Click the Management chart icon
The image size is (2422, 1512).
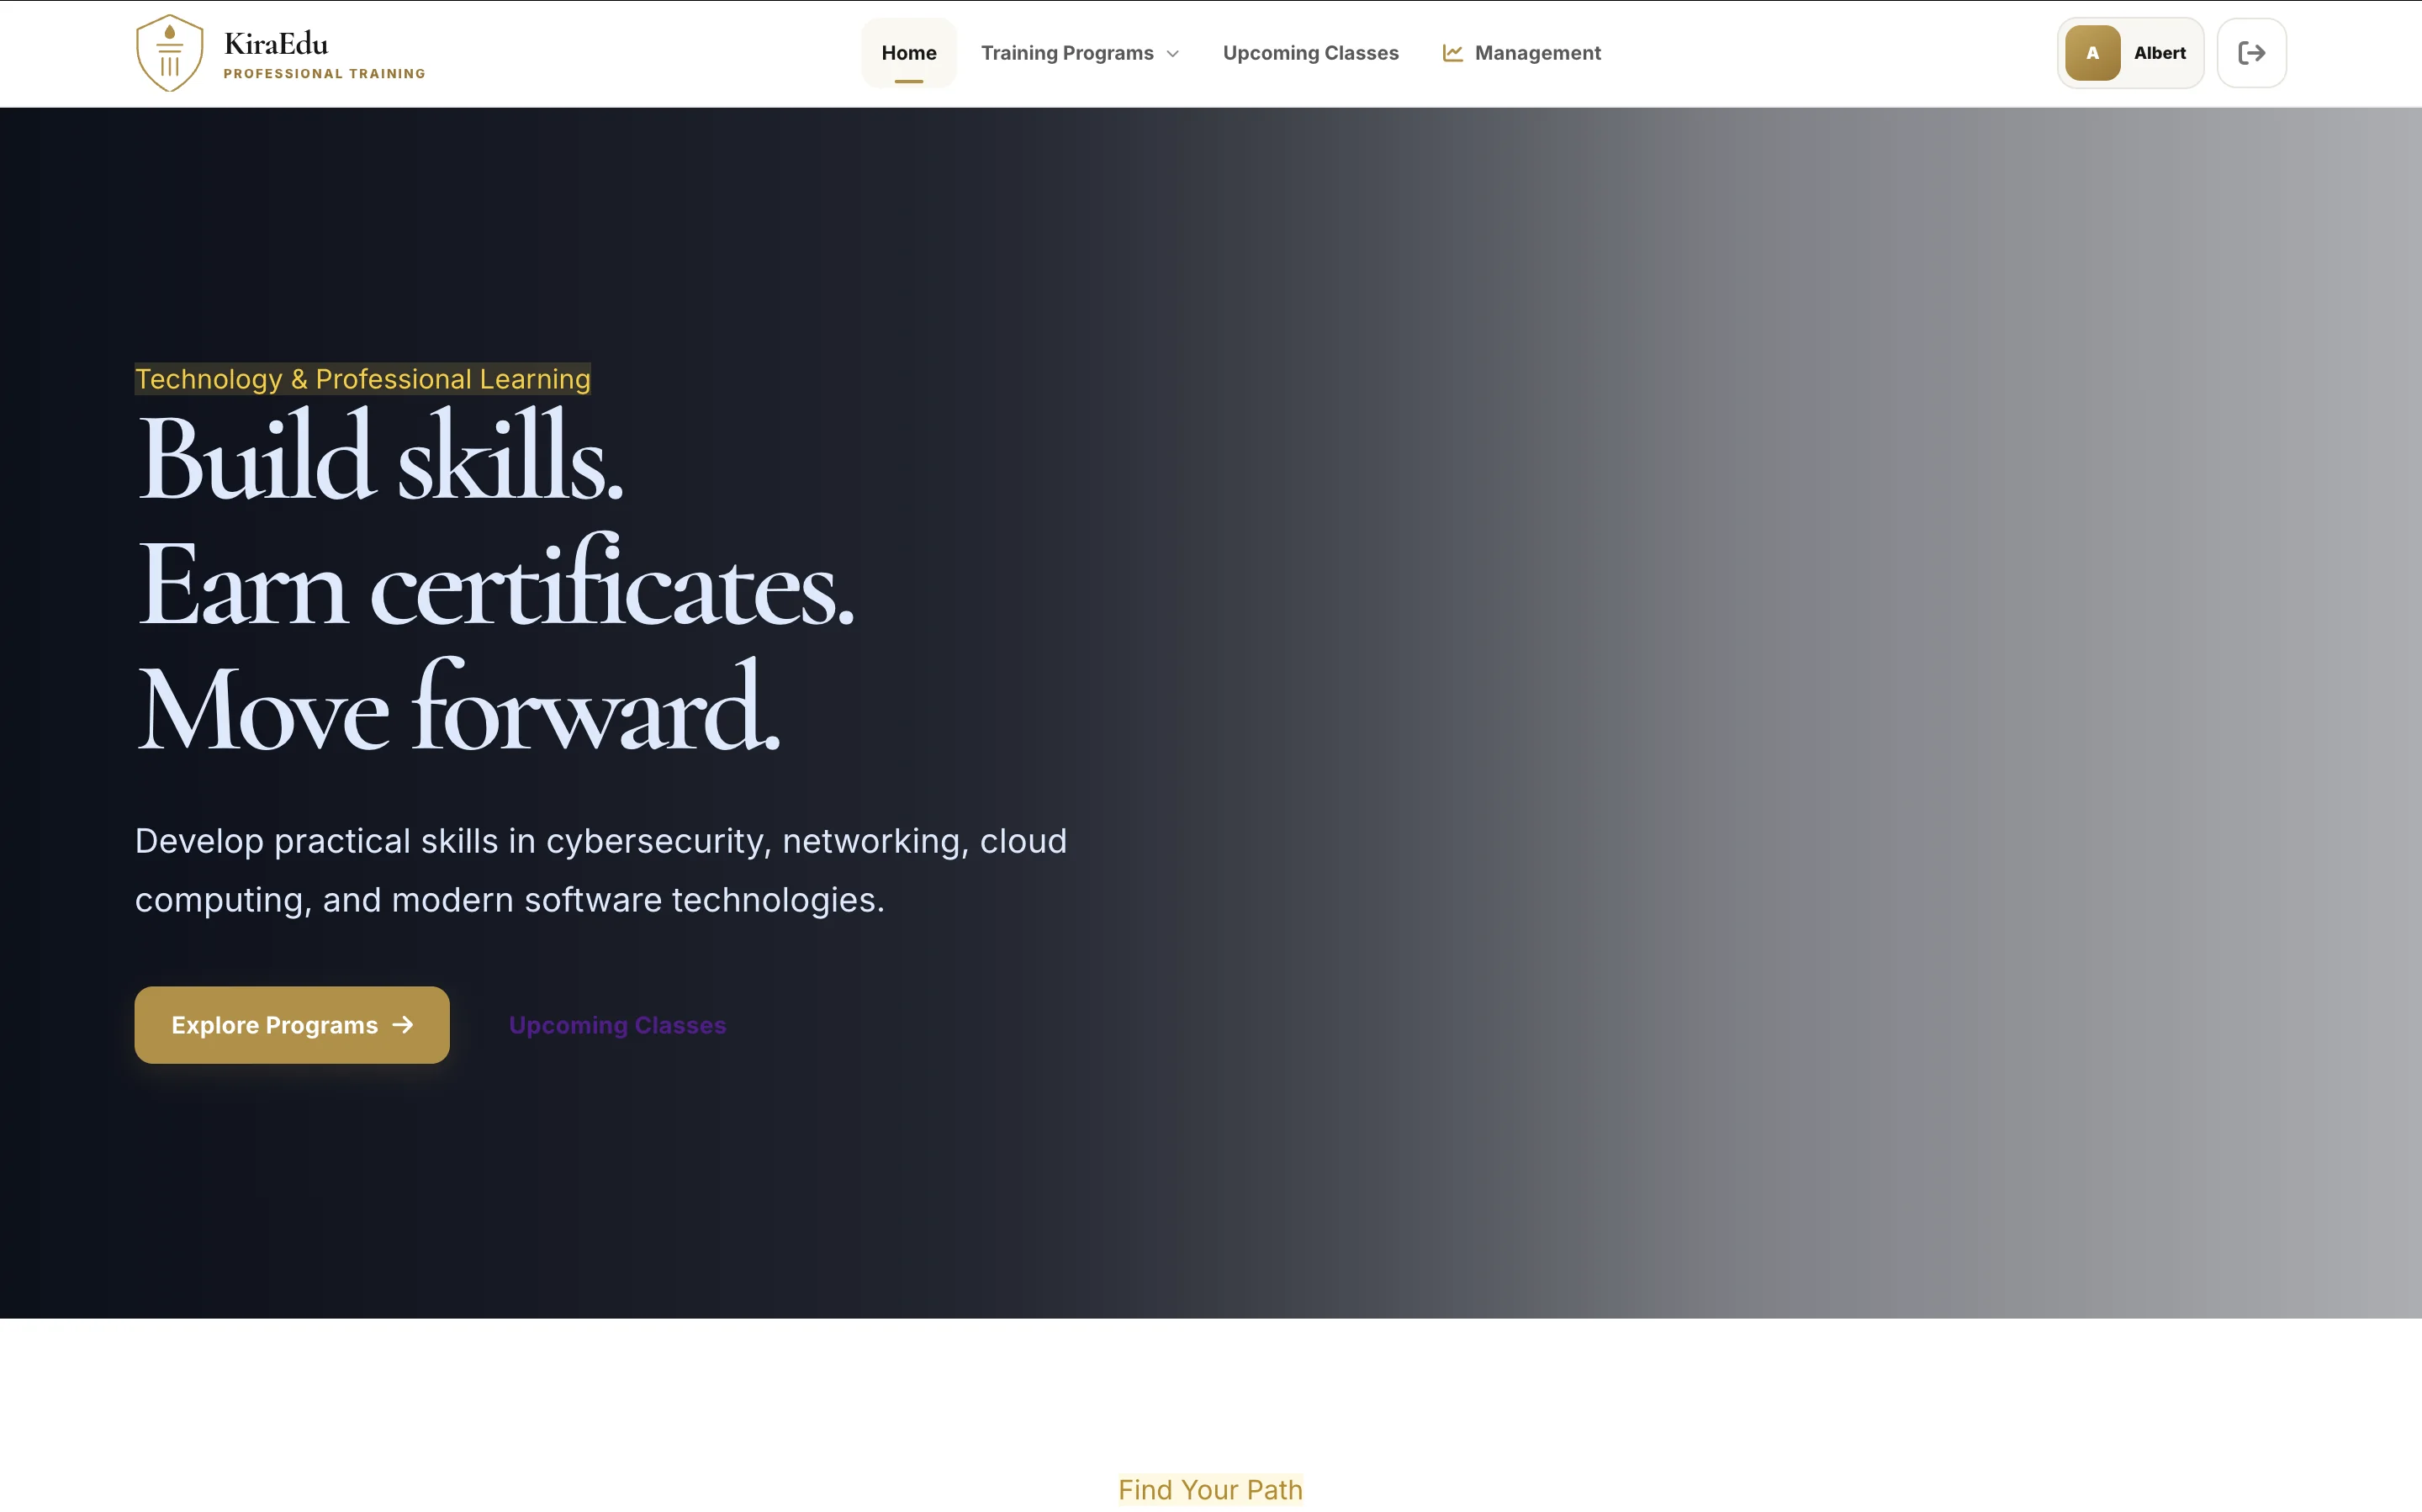pos(1452,53)
